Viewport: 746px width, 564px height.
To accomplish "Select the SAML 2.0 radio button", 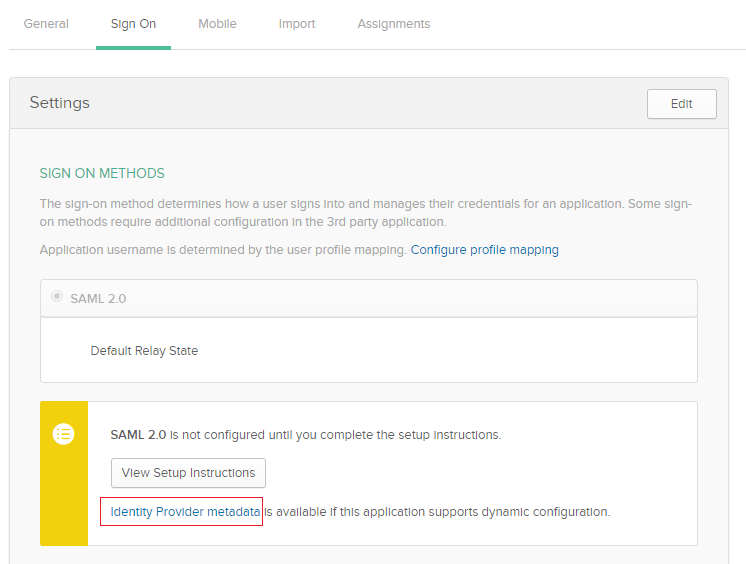I will [57, 297].
